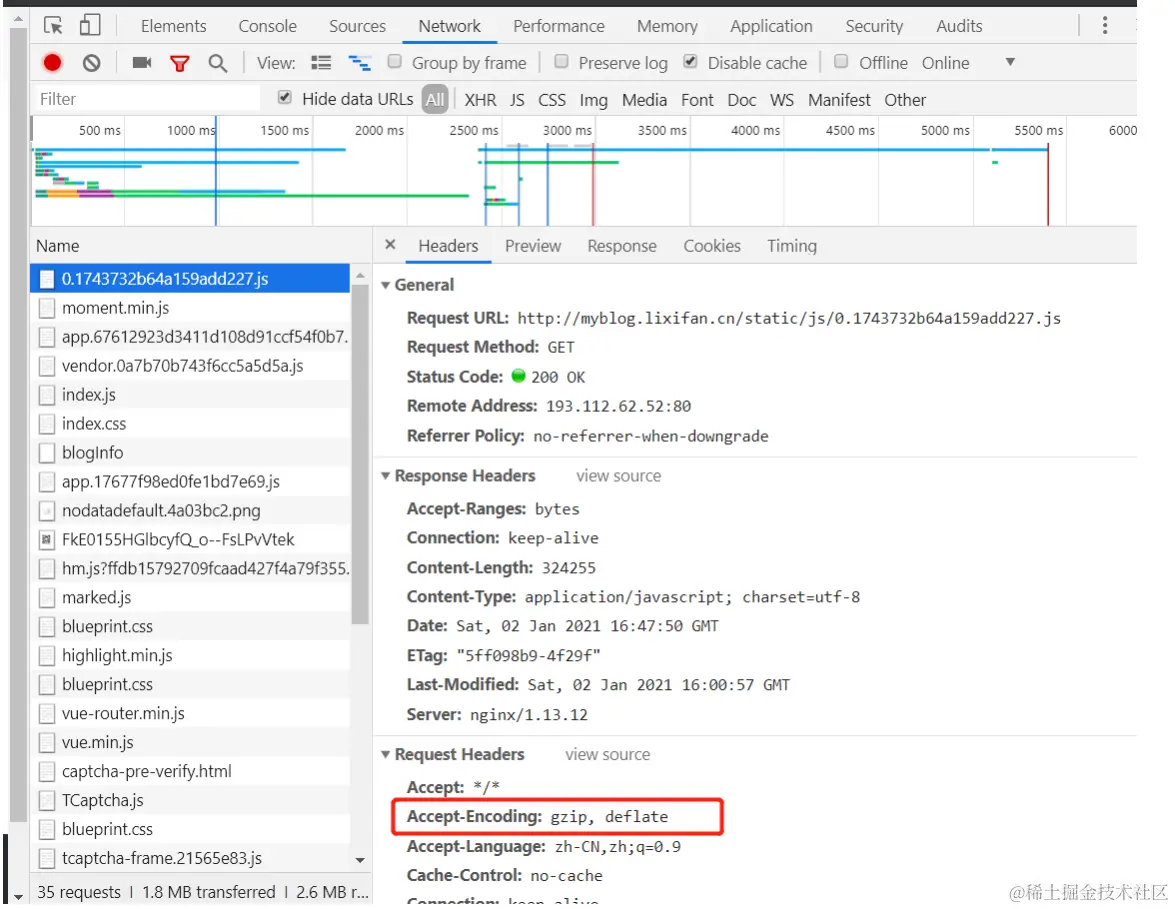1175x909 pixels.
Task: Toggle capture screenshots camera icon
Action: click(x=142, y=62)
